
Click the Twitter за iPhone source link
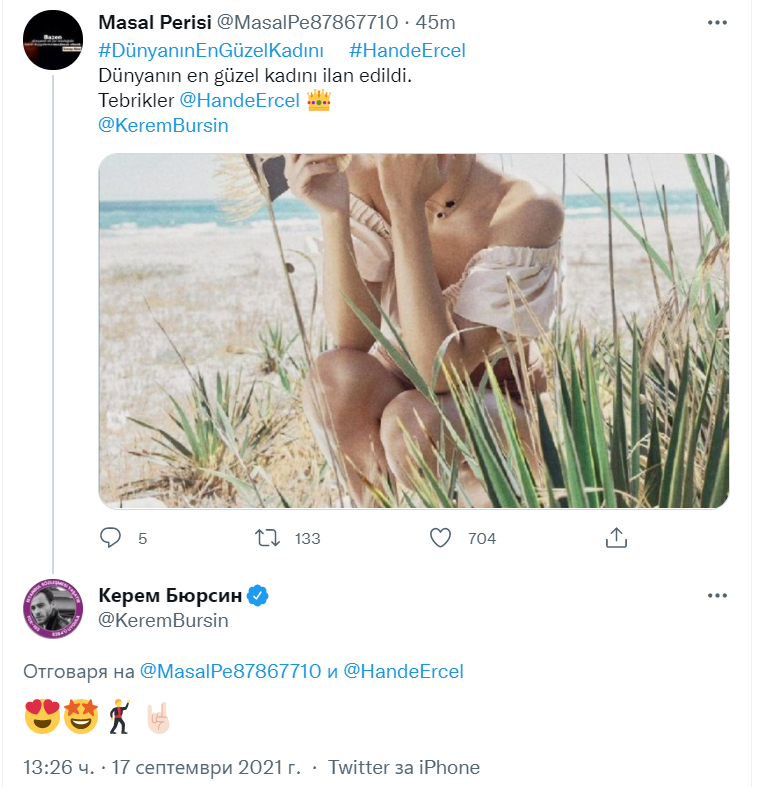coord(404,768)
